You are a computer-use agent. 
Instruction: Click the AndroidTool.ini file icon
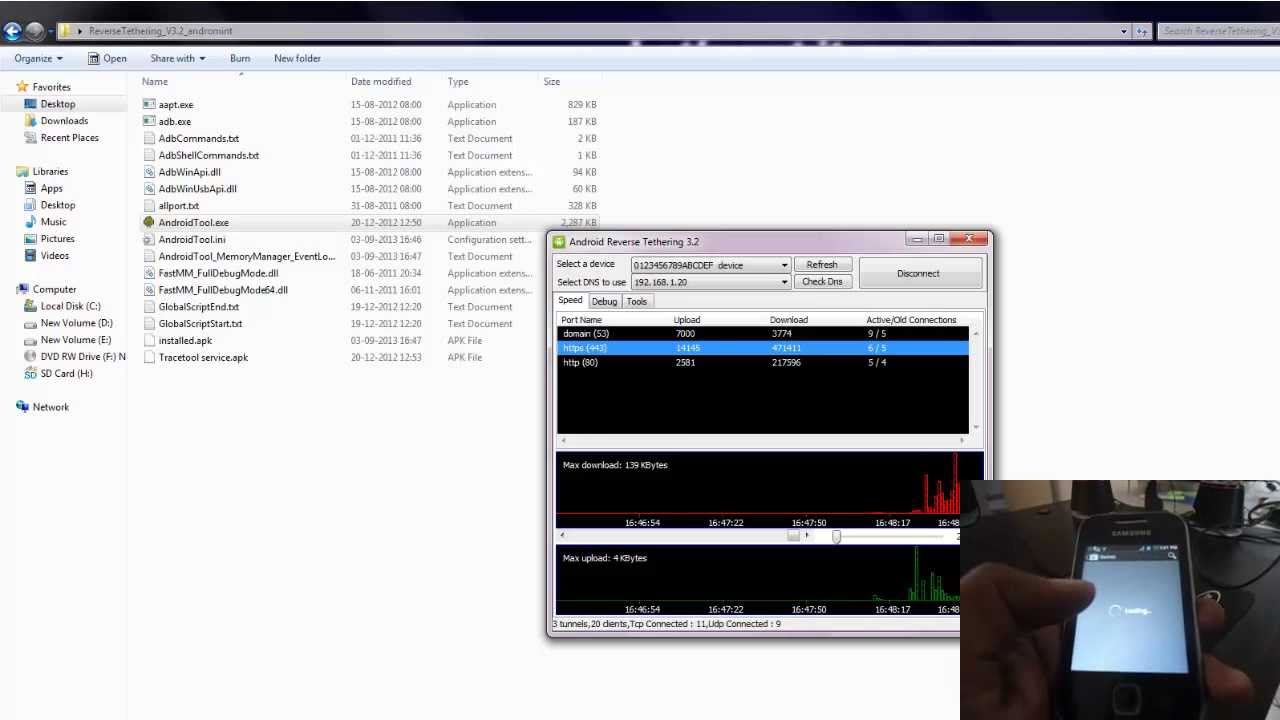149,240
